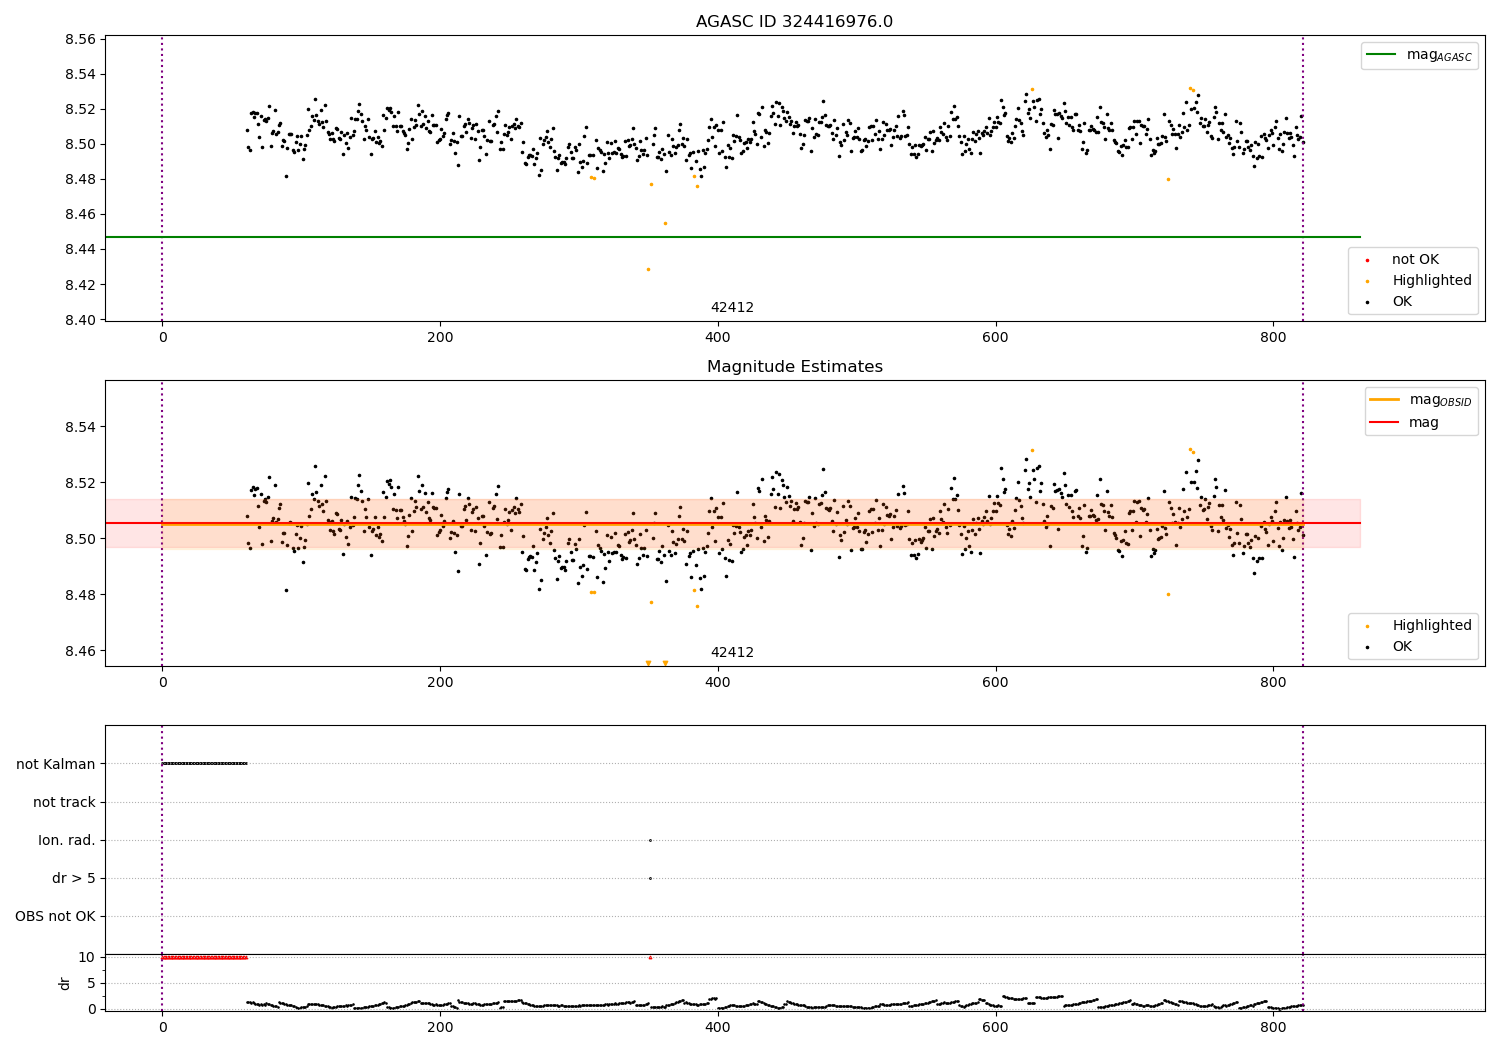
Task: Click the 'dr > 5' axis label
Action: pos(74,879)
